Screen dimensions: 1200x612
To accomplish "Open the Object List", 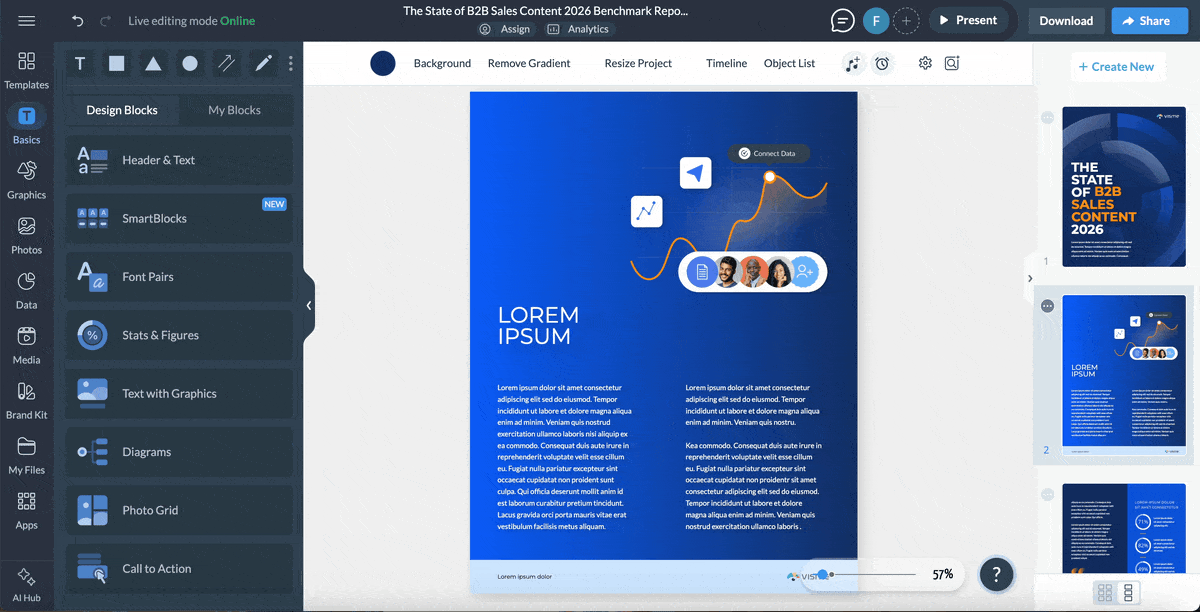I will click(789, 63).
